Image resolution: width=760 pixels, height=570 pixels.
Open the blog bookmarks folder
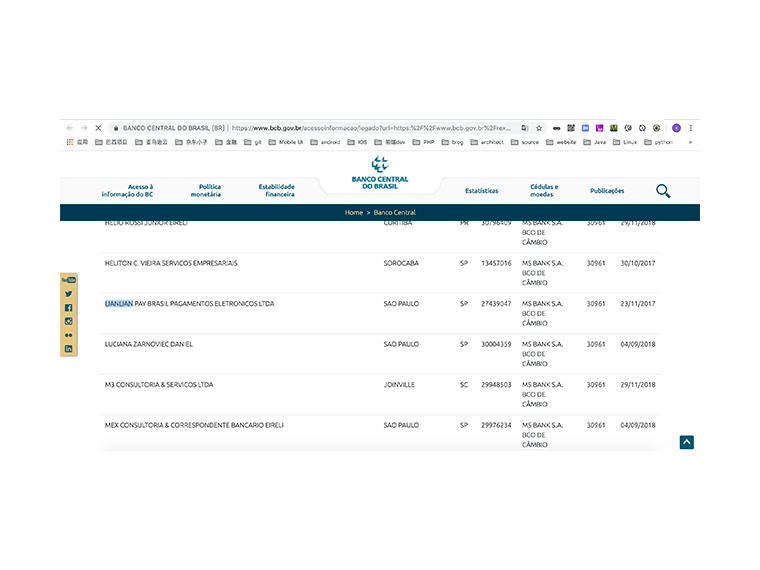pos(453,142)
